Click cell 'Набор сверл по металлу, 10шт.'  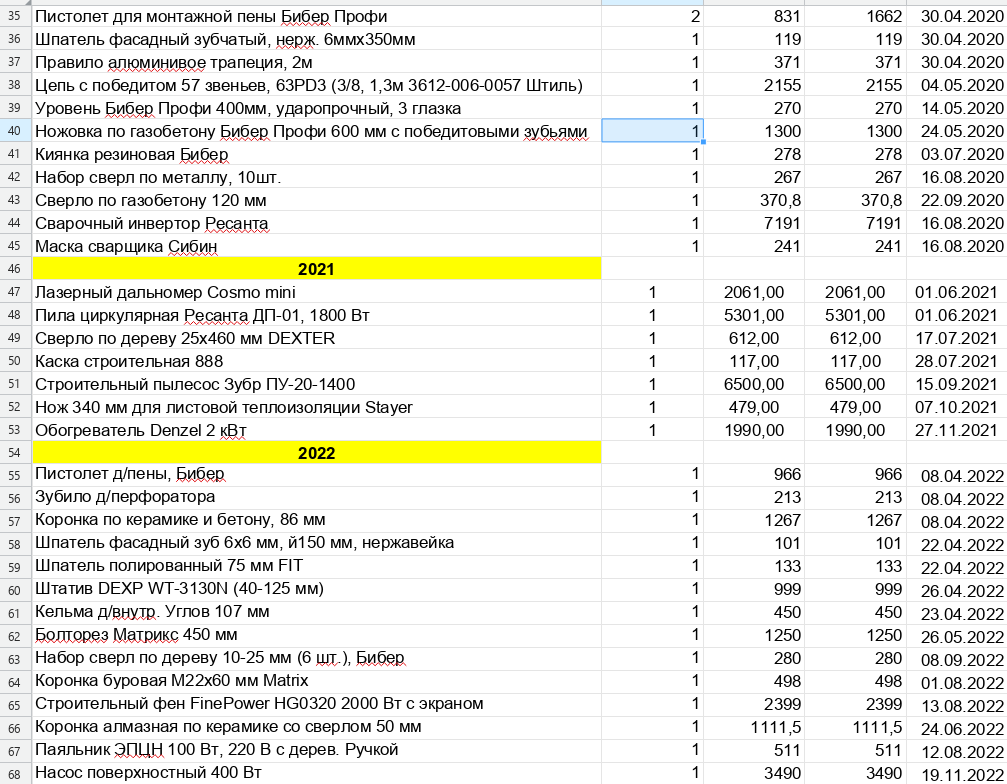[317, 177]
